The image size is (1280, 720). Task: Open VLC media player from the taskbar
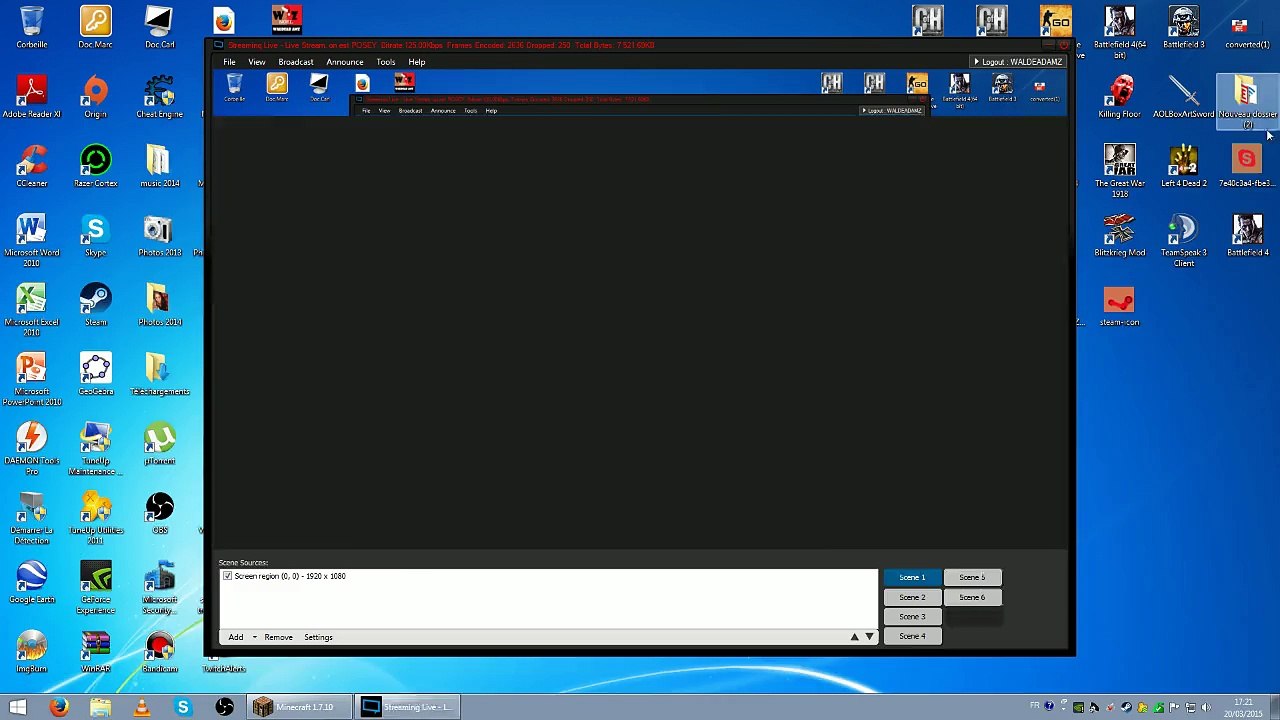tap(142, 707)
